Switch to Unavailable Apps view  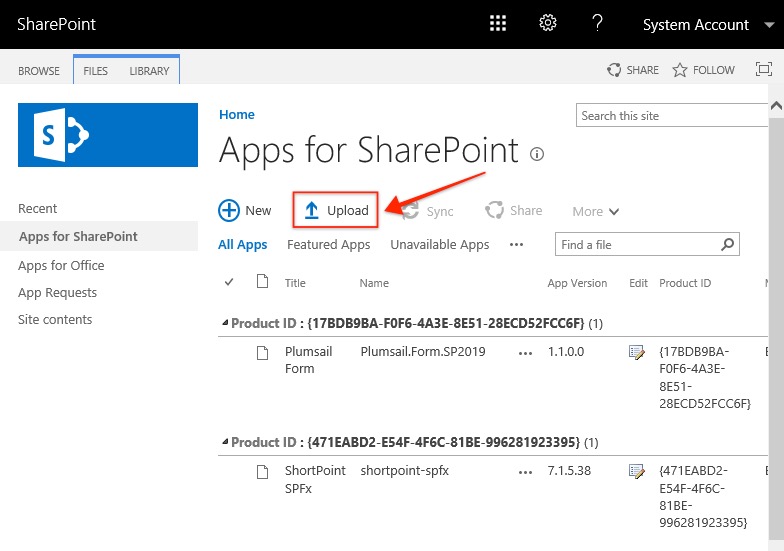(440, 244)
